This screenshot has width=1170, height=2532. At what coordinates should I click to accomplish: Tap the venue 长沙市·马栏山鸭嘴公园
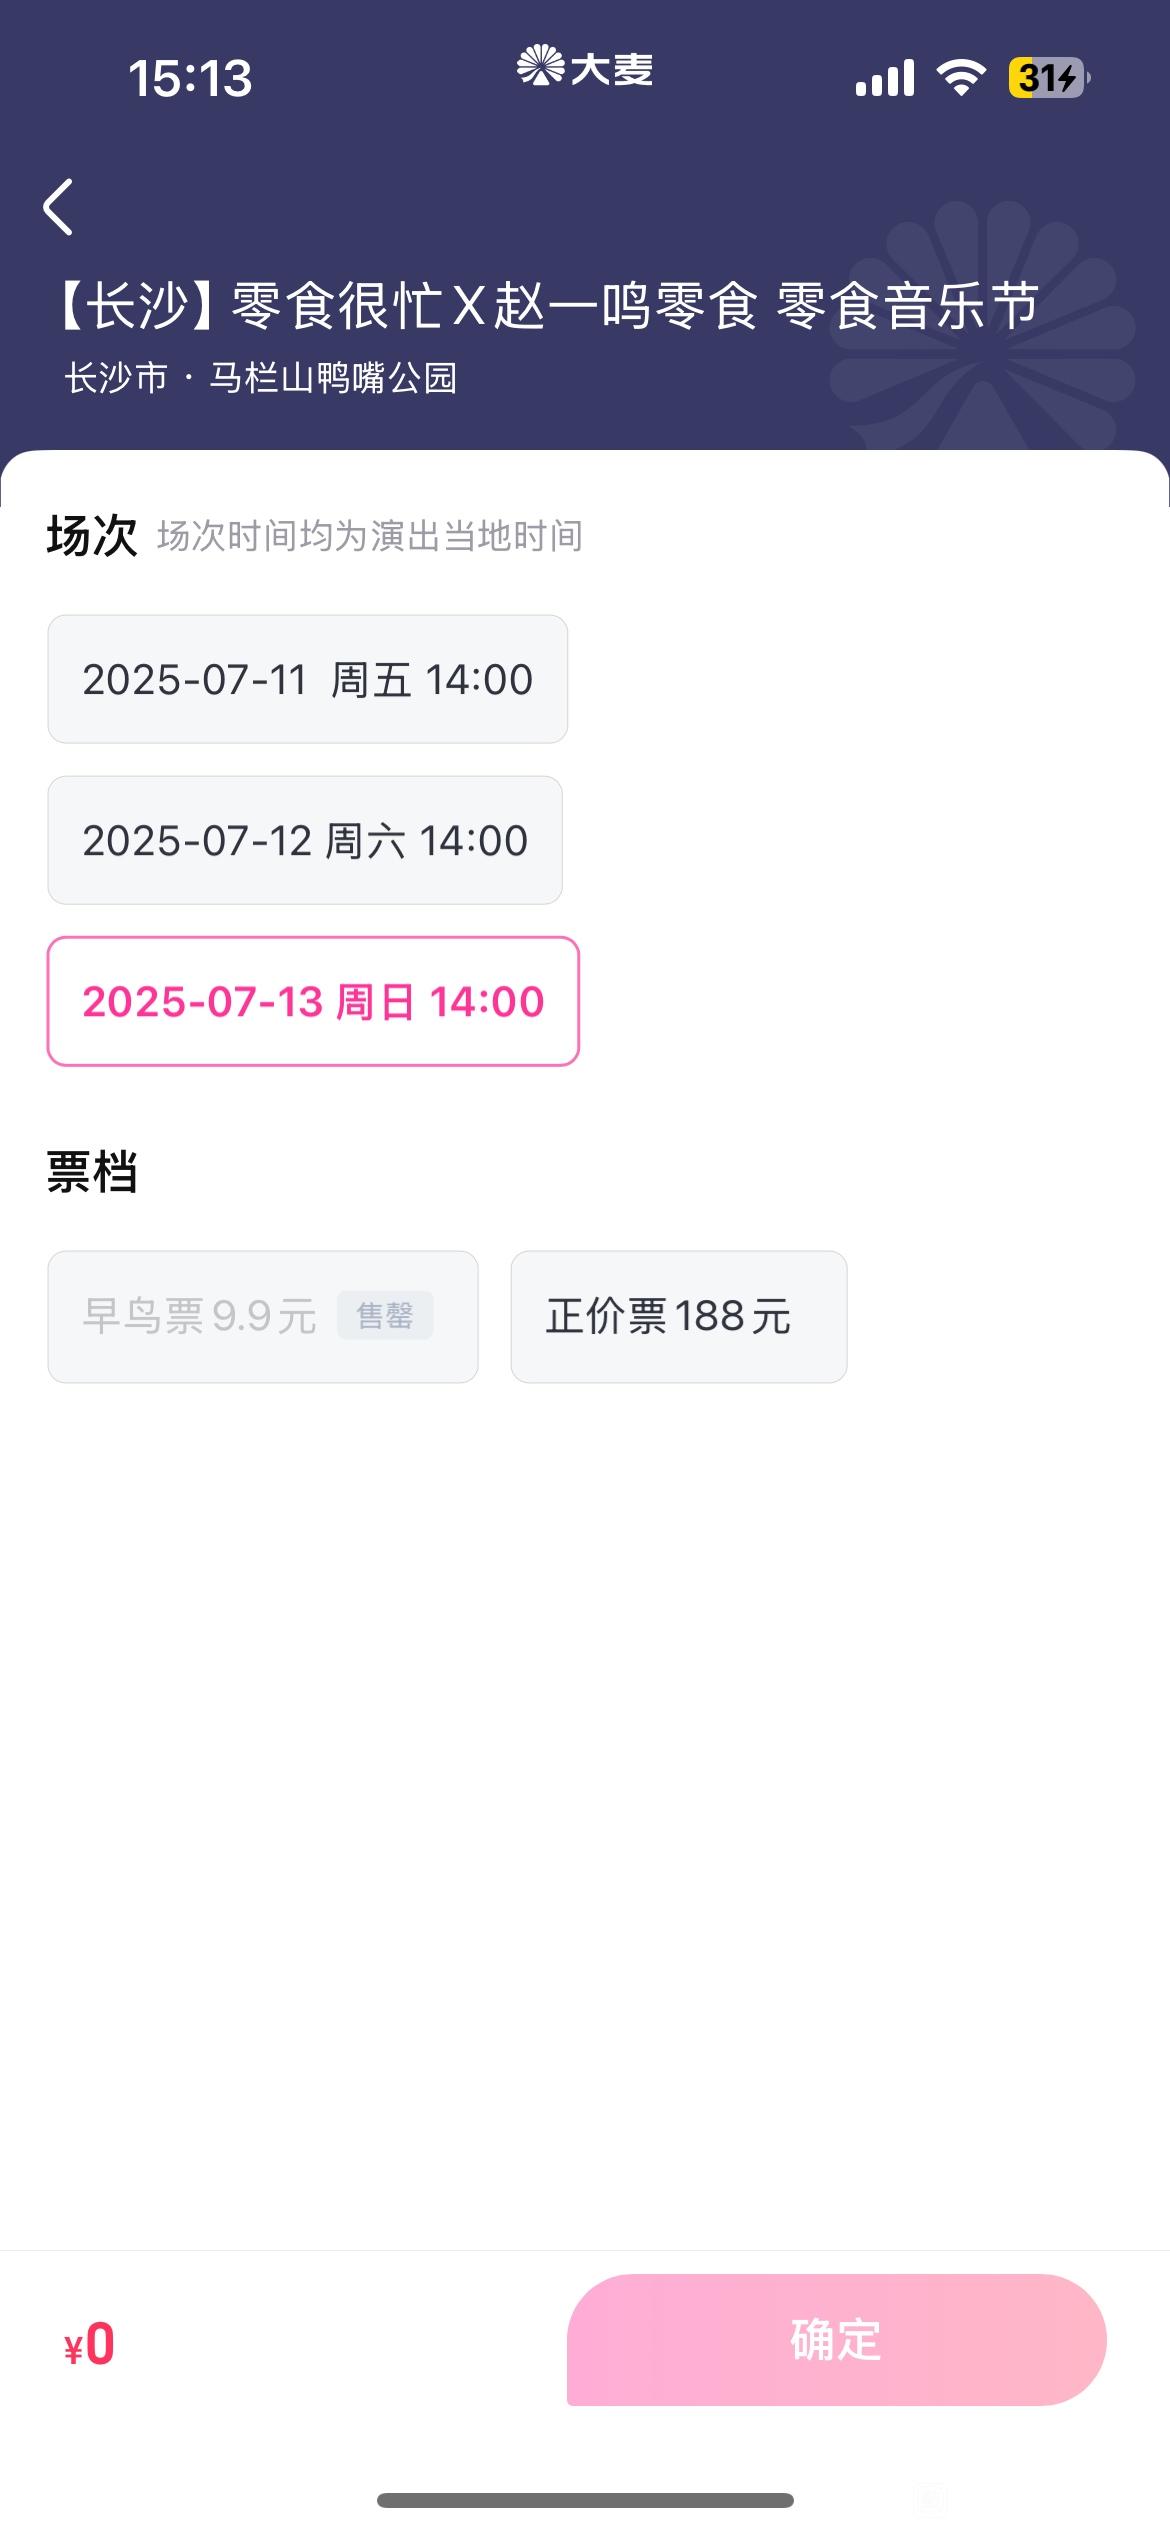click(261, 378)
